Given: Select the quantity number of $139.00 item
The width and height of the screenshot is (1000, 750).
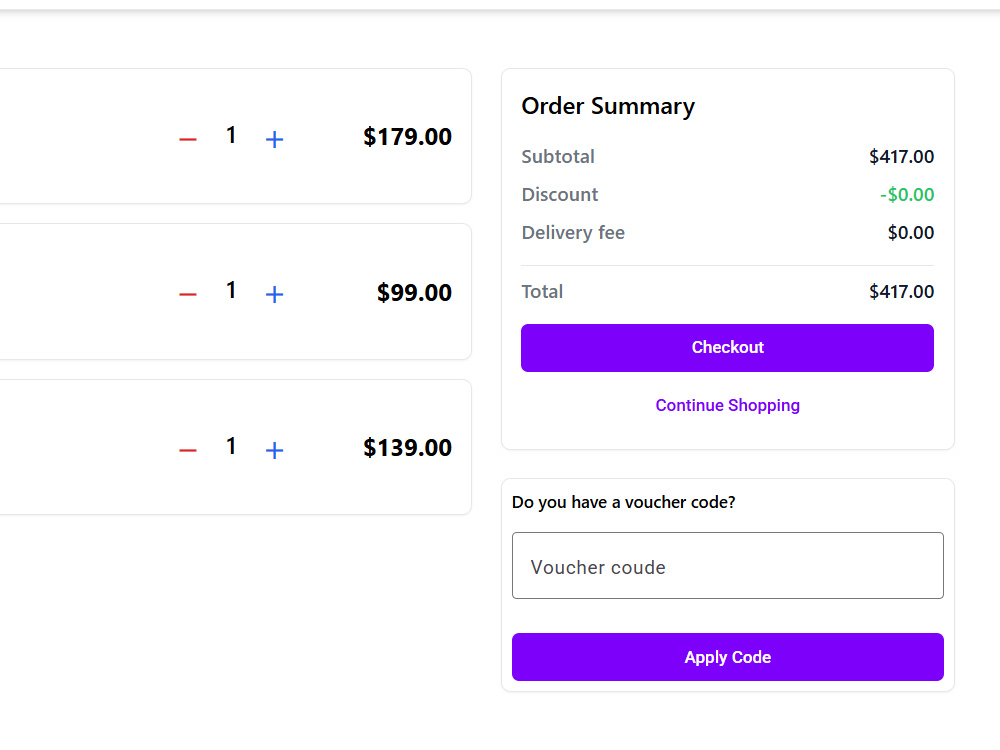Looking at the screenshot, I should pos(231,446).
